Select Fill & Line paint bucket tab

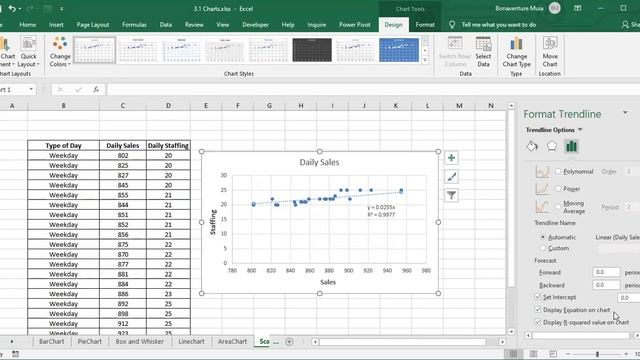(532, 146)
